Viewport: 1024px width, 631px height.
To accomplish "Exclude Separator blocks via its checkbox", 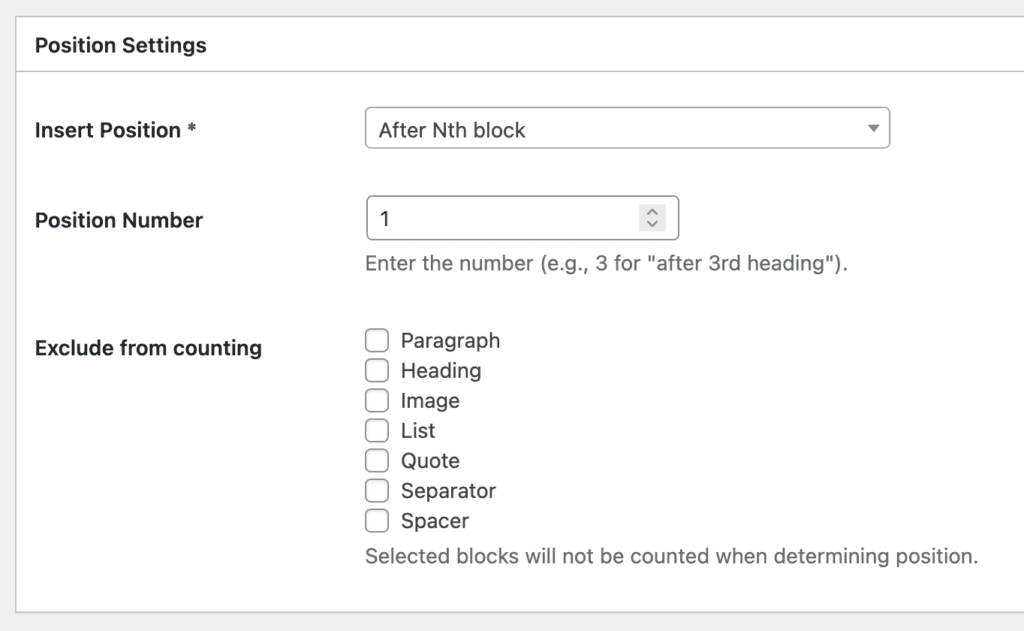I will click(377, 491).
